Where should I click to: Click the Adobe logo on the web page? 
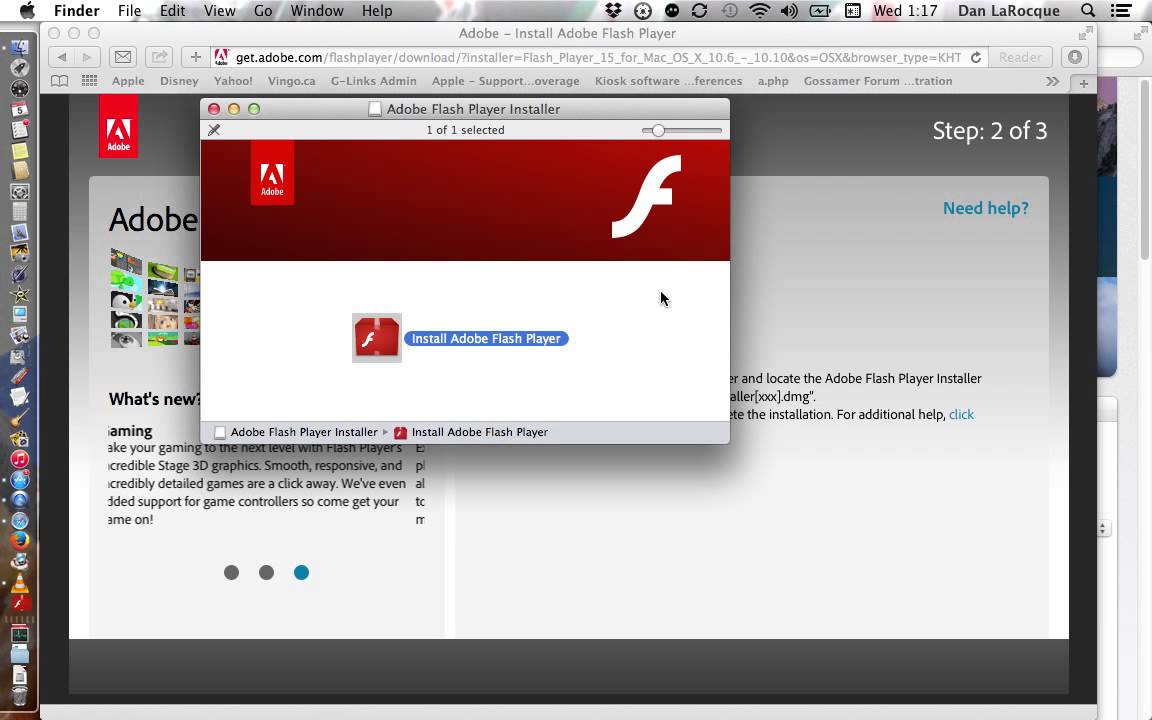click(118, 126)
